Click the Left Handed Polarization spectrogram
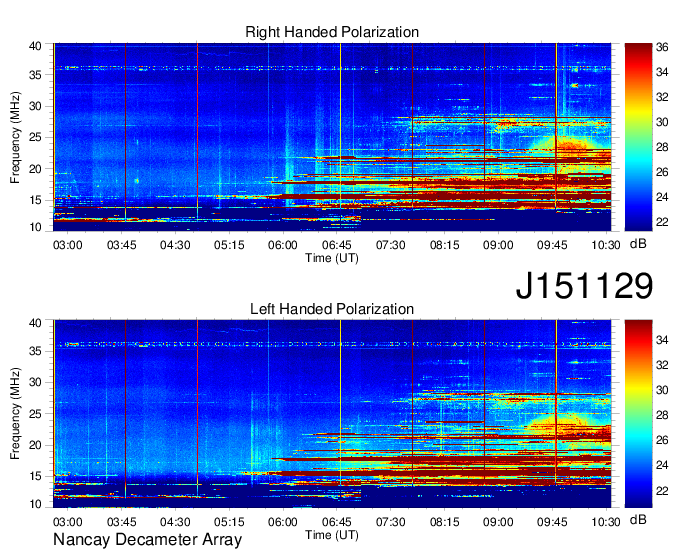Image resolution: width=680 pixels, height=552 pixels. tap(332, 414)
